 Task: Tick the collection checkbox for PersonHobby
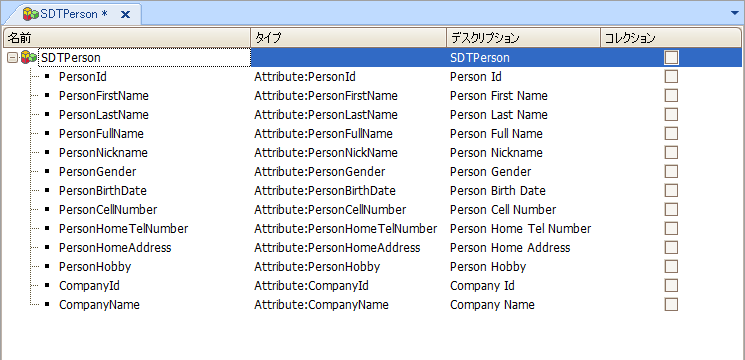click(x=671, y=266)
